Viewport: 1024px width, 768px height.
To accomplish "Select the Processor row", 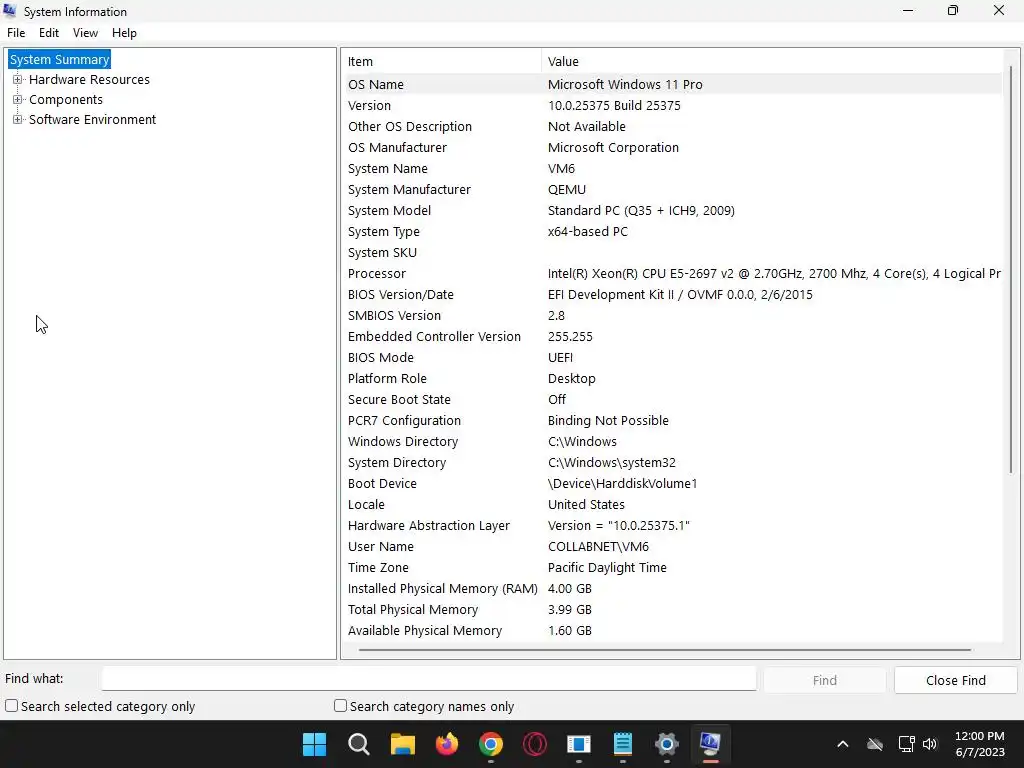I will (x=674, y=274).
